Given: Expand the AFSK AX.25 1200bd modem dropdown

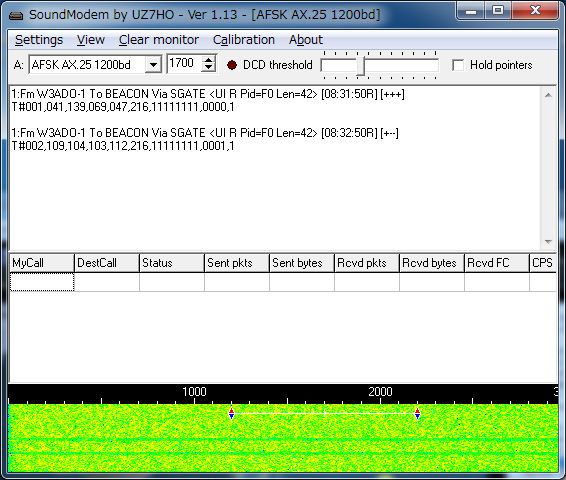Looking at the screenshot, I should 153,65.
